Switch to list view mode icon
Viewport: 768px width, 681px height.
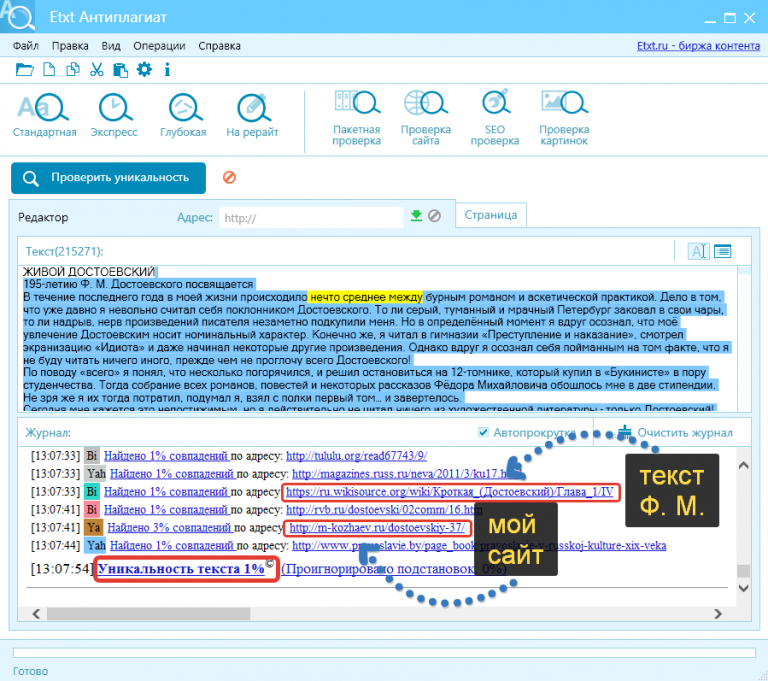(x=723, y=251)
